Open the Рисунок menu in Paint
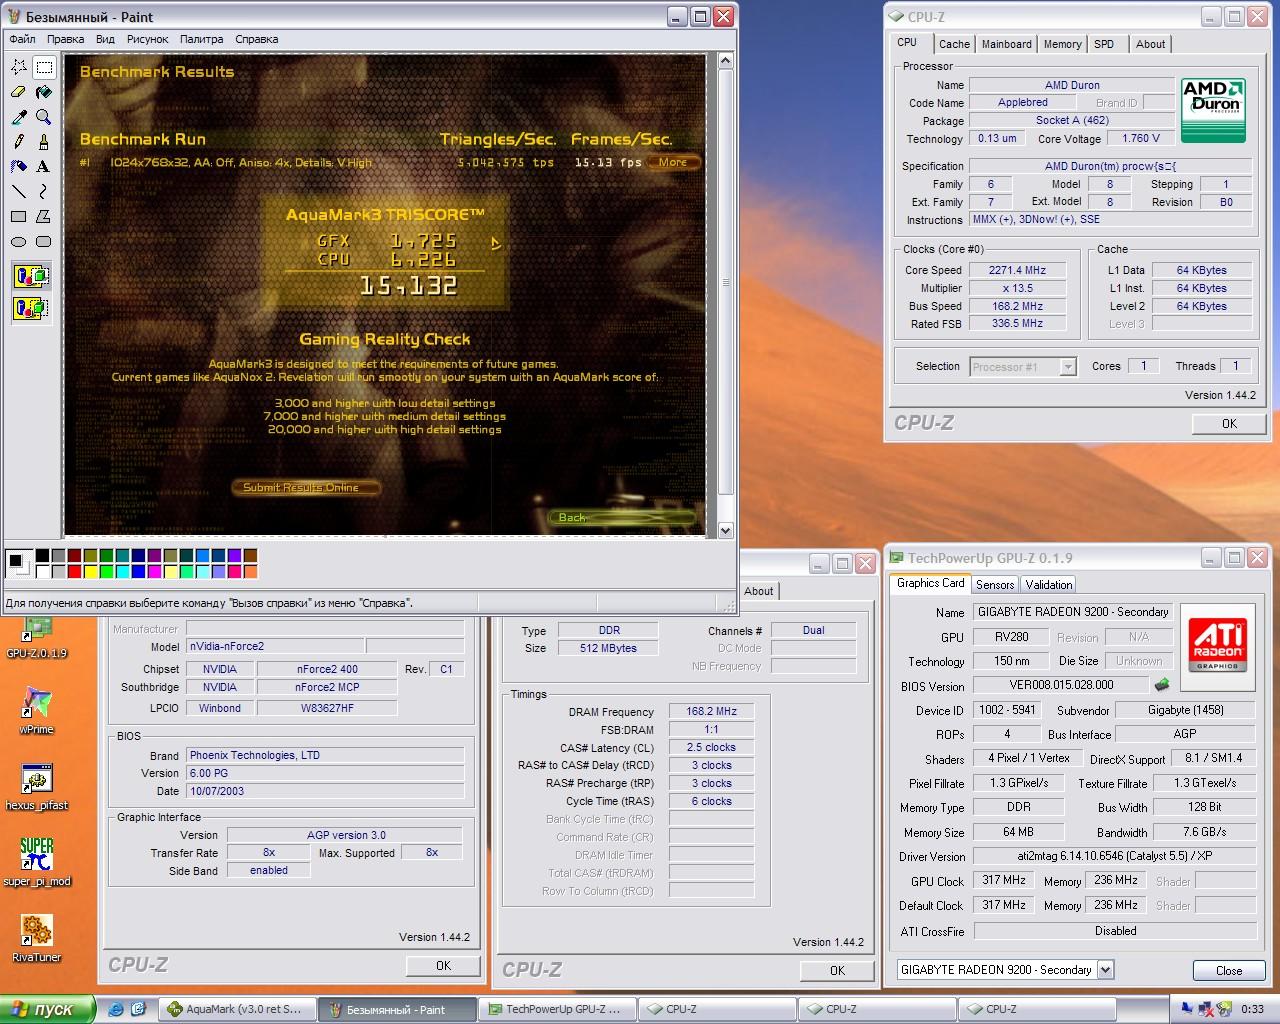This screenshot has width=1280, height=1024. pos(148,39)
